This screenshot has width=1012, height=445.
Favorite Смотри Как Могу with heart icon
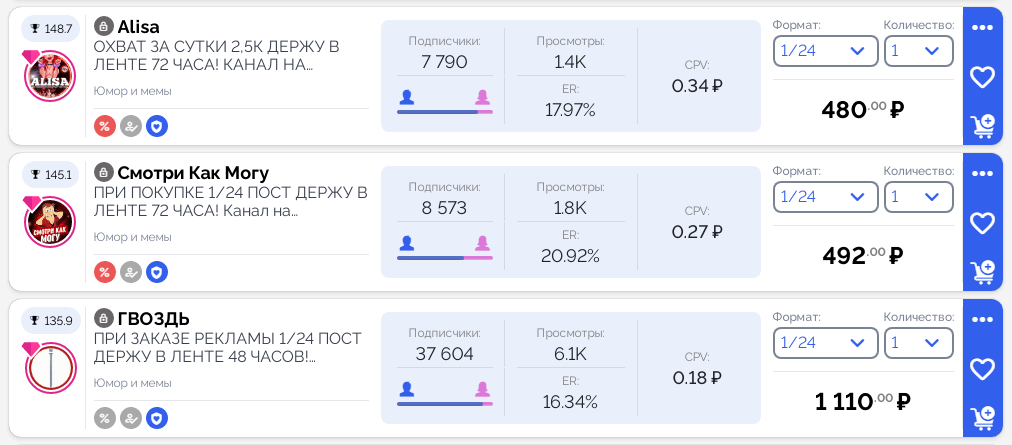coord(982,223)
